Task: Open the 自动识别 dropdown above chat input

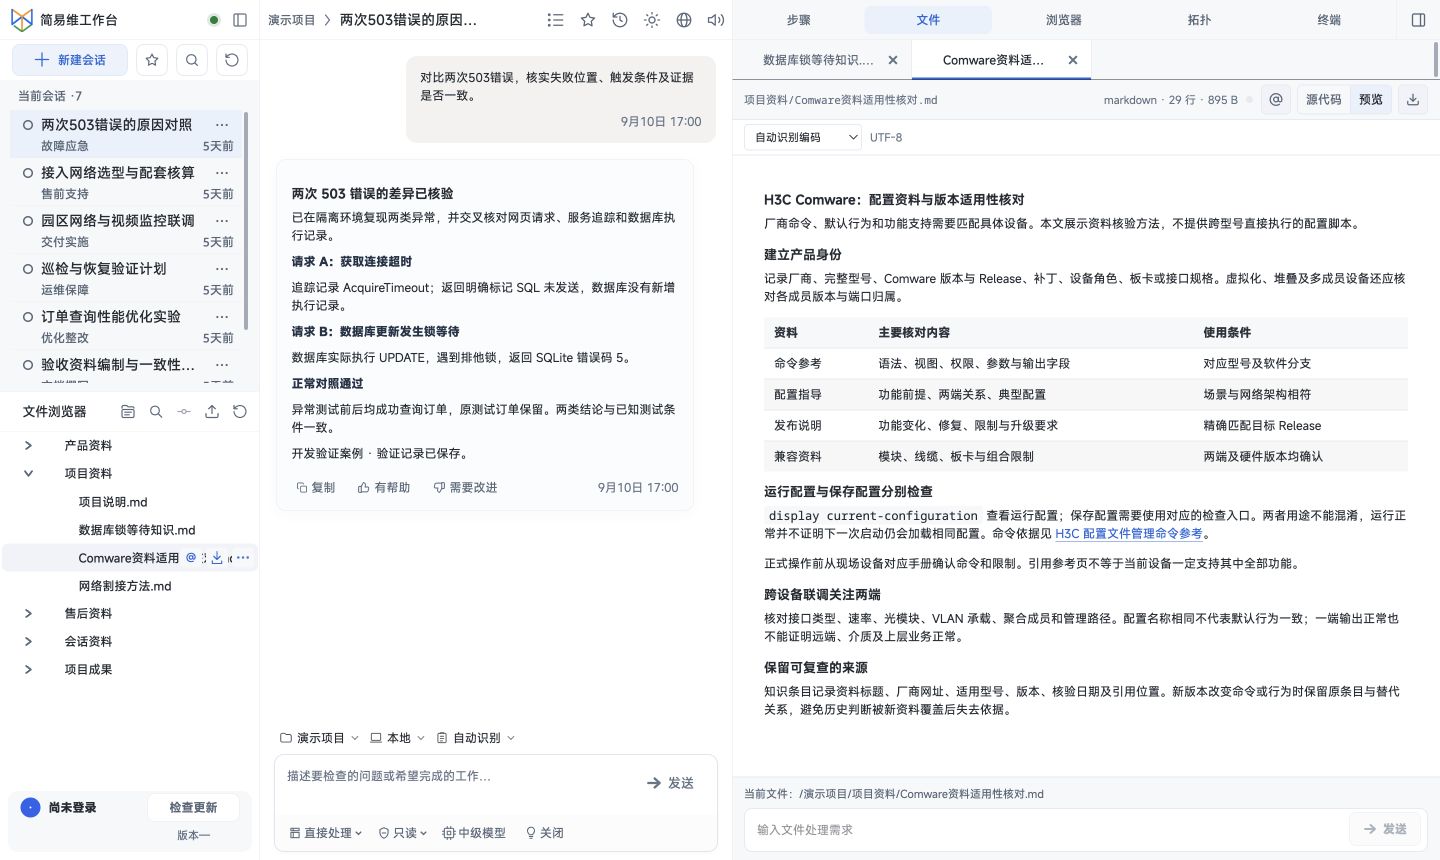Action: [476, 738]
